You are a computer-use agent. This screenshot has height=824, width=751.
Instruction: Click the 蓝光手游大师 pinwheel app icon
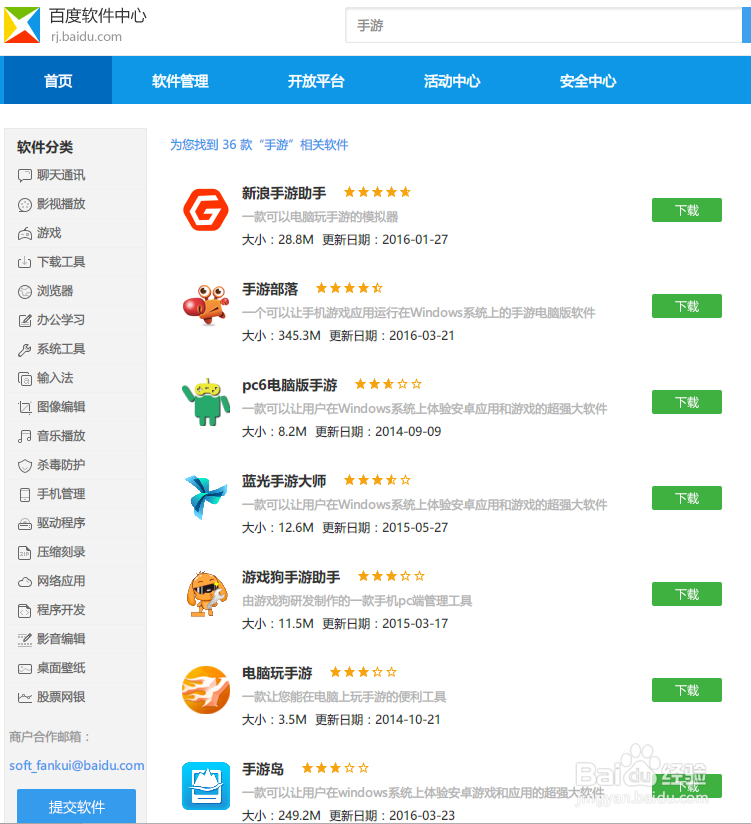pyautogui.click(x=205, y=497)
